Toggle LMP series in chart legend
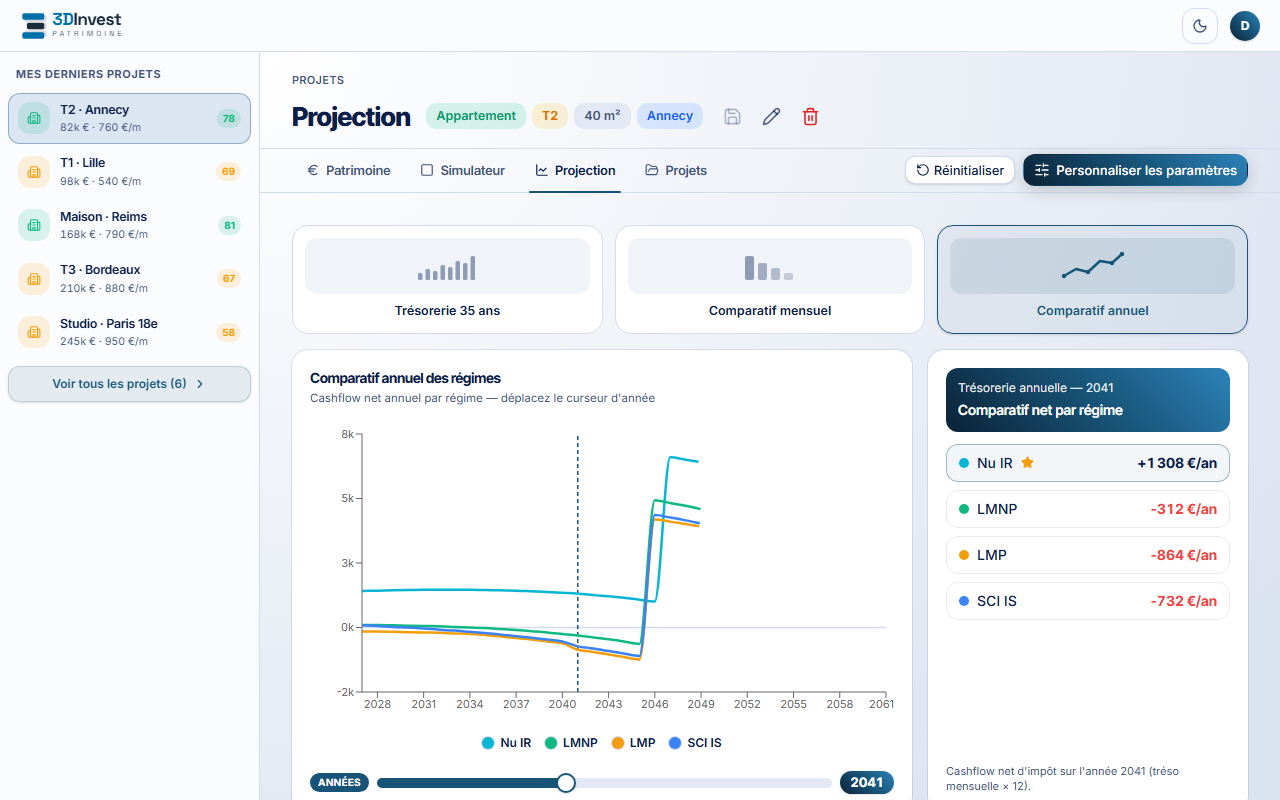The image size is (1280, 800). (x=634, y=743)
